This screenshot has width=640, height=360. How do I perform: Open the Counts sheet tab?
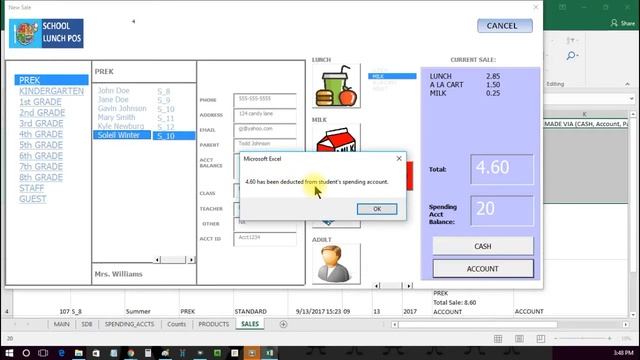pyautogui.click(x=176, y=324)
